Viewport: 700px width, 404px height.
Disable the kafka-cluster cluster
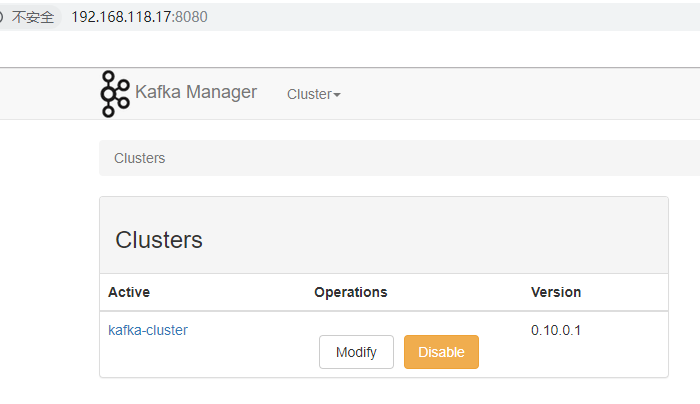(441, 352)
